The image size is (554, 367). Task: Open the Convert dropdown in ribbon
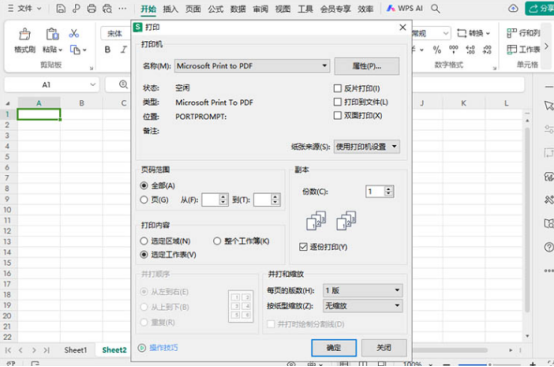473,33
